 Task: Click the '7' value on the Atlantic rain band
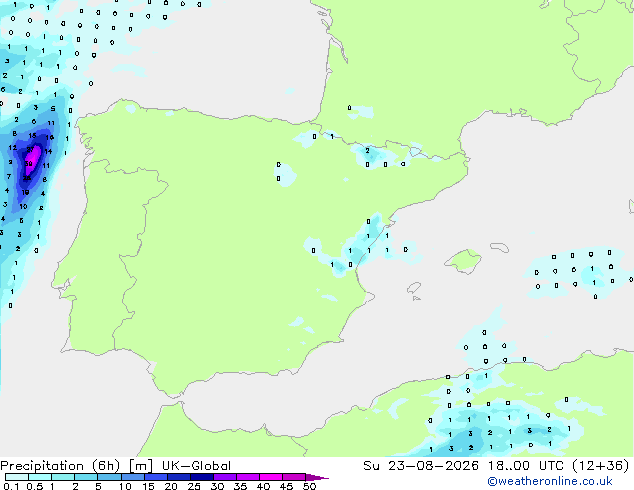[9, 176]
